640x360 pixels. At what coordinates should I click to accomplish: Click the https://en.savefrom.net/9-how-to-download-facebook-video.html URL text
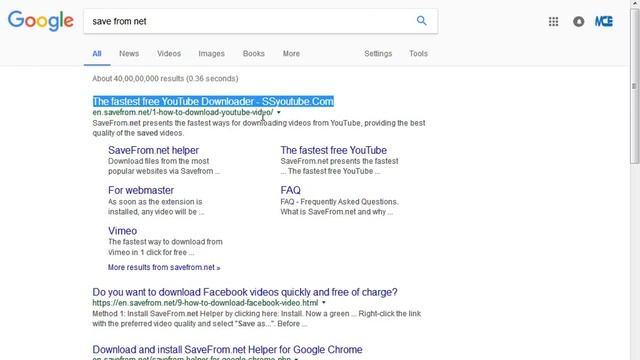[x=205, y=303]
